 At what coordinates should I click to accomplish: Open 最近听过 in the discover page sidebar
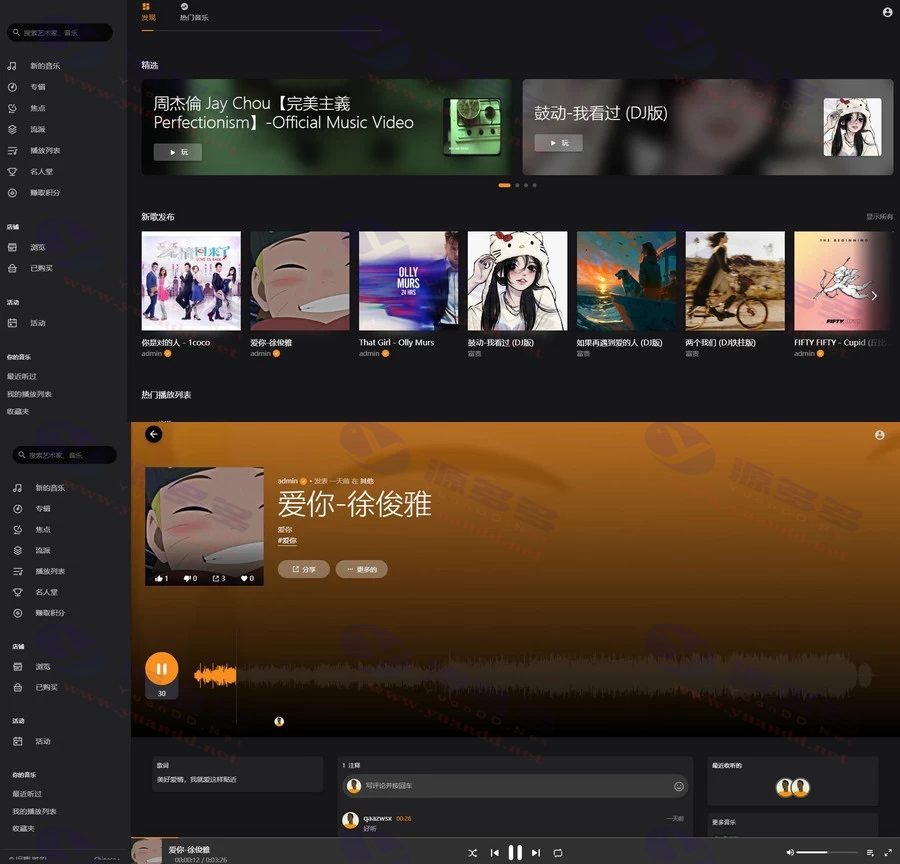point(21,376)
